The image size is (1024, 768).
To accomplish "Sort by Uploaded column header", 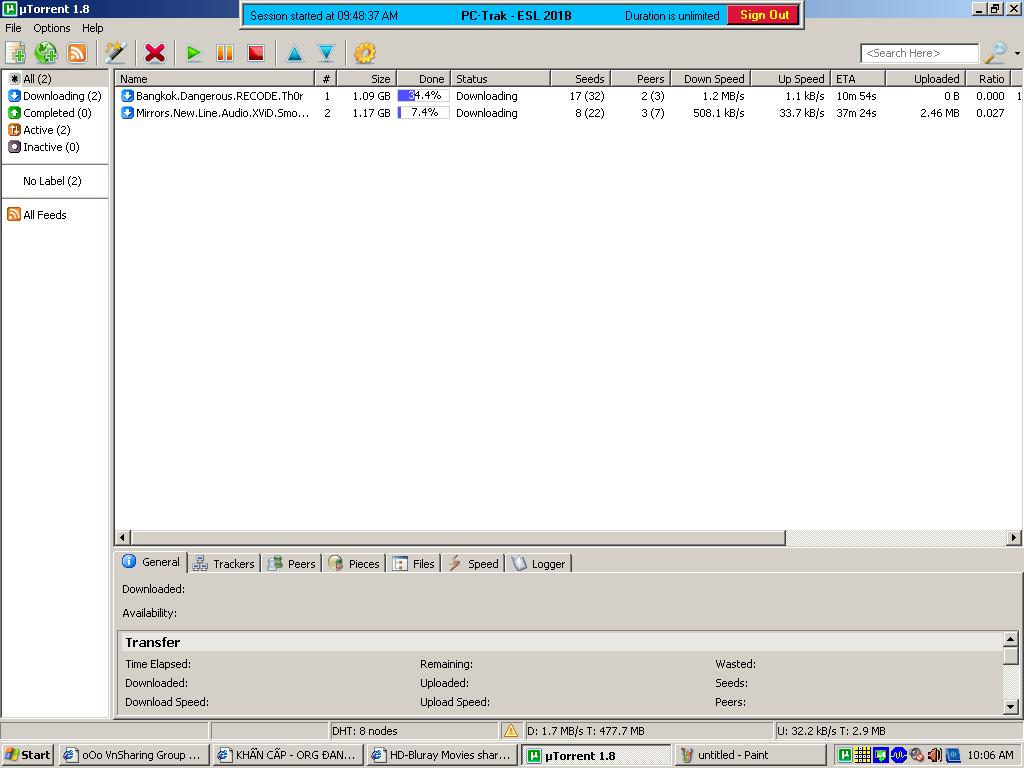I will 925,79.
